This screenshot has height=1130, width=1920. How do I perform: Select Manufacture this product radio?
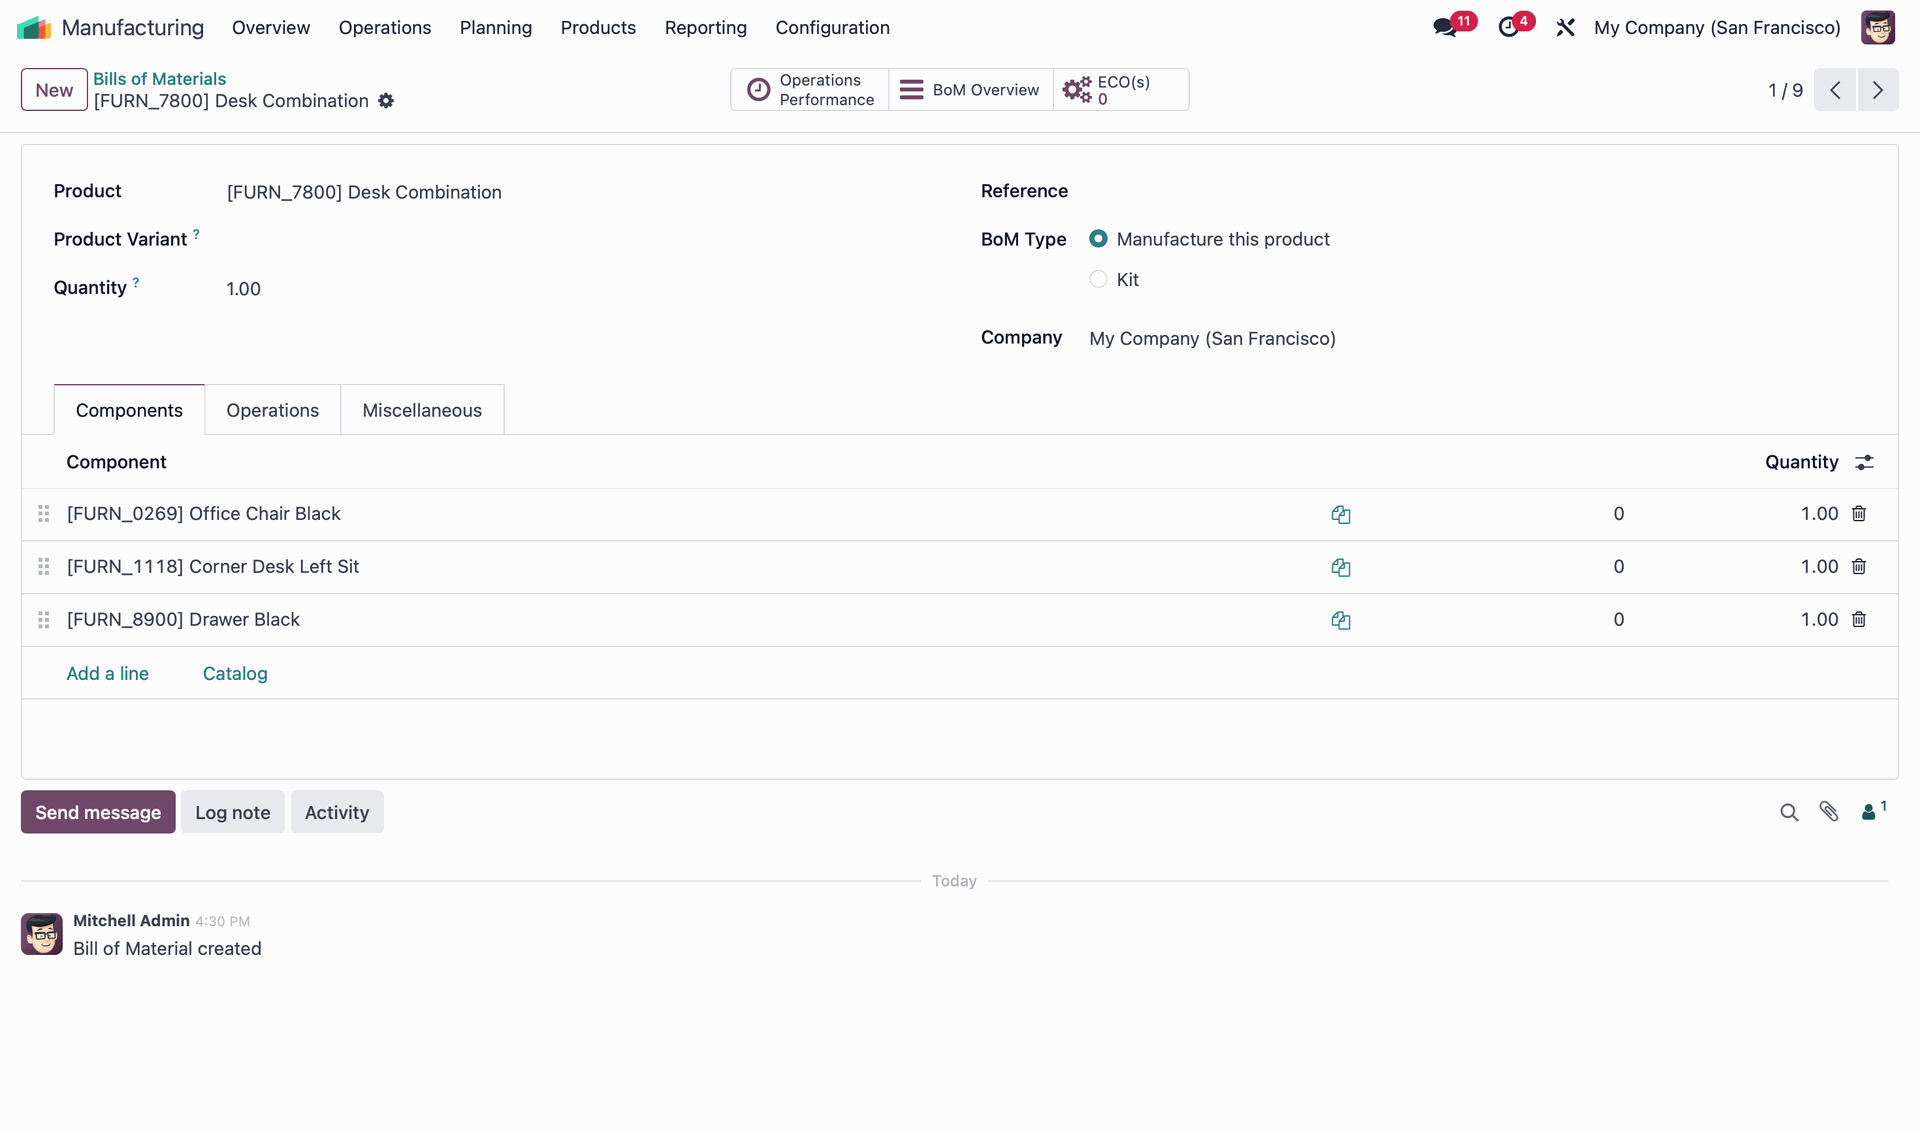[1098, 239]
